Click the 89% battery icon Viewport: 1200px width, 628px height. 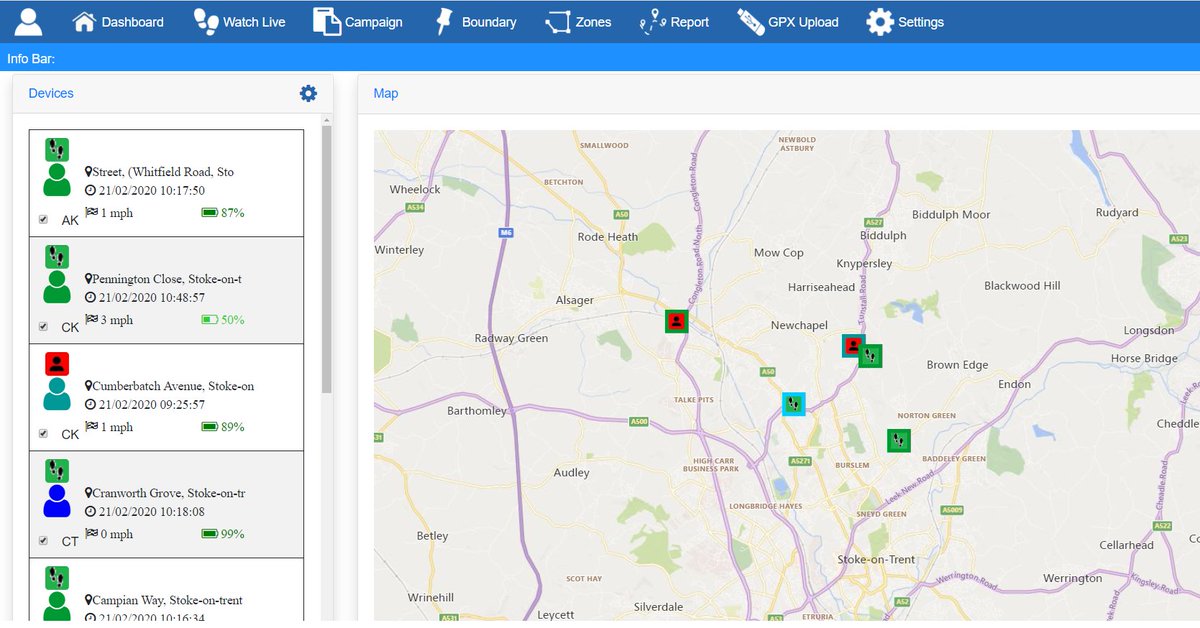pos(210,427)
